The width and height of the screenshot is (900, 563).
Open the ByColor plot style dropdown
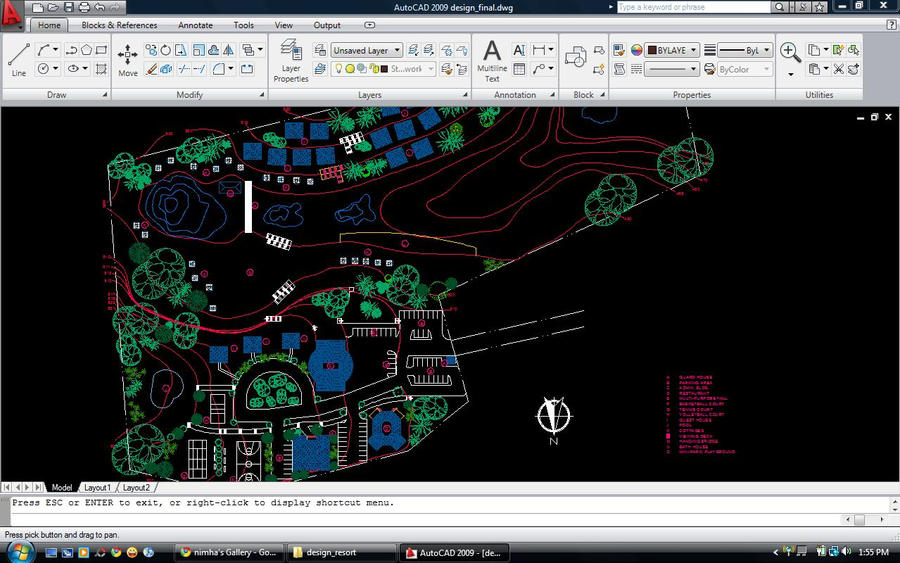click(744, 69)
